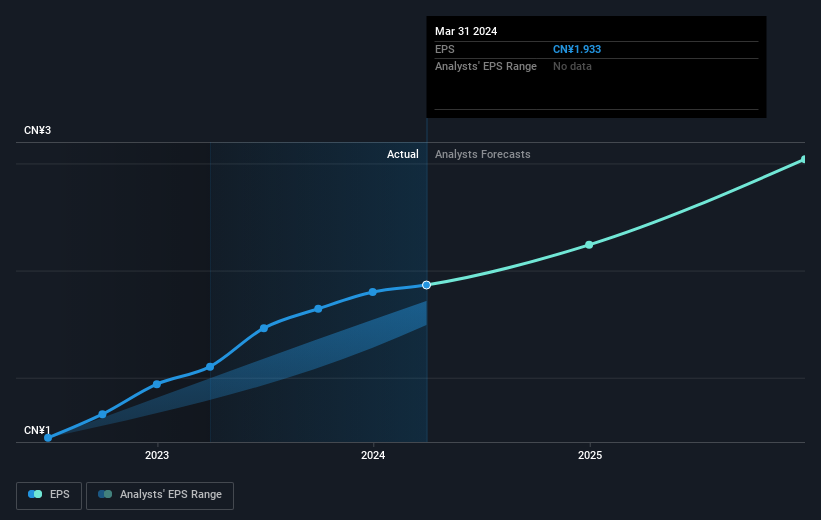Toggle the EPS legend button
The height and width of the screenshot is (520, 821).
pyautogui.click(x=49, y=495)
